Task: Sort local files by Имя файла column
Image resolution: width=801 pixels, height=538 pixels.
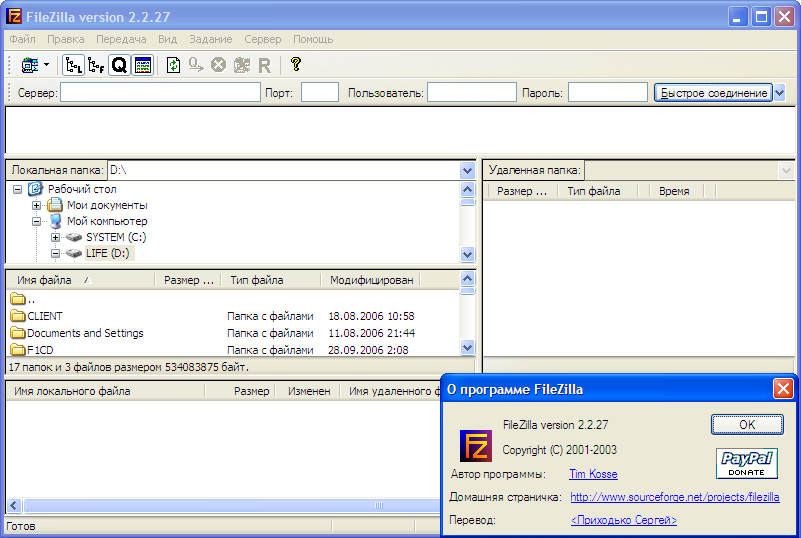Action: pos(81,280)
